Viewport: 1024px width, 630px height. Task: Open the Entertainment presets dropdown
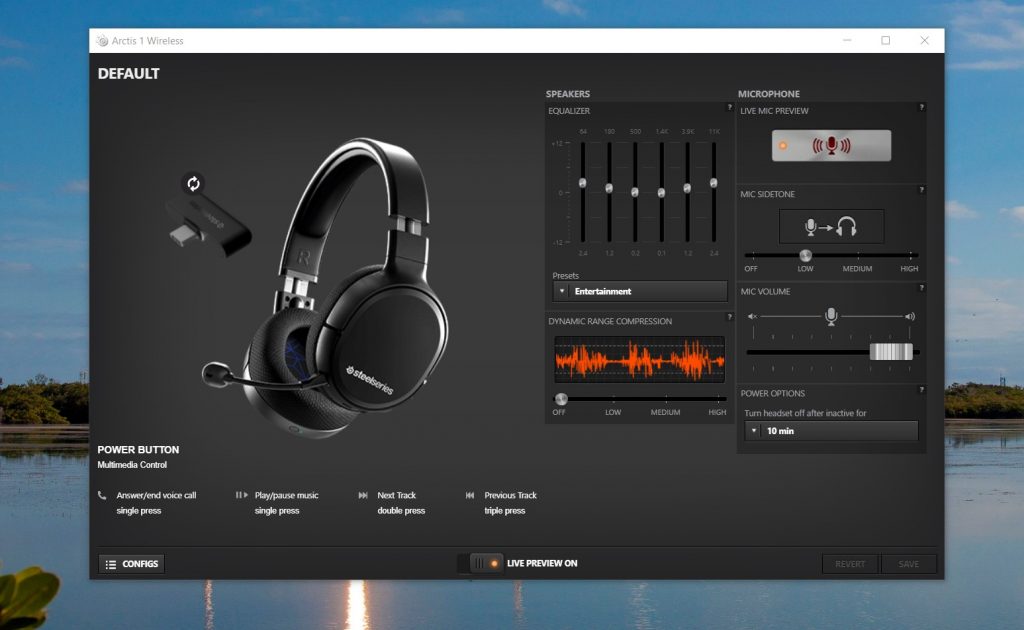tap(639, 291)
